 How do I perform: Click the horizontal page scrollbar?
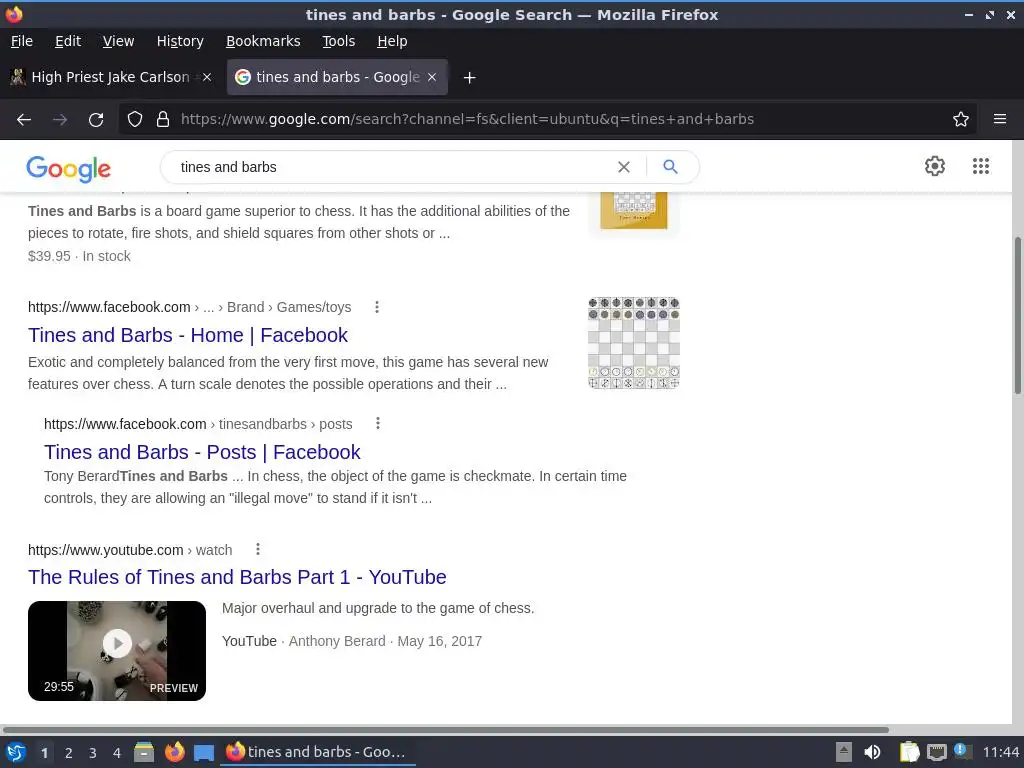445,729
